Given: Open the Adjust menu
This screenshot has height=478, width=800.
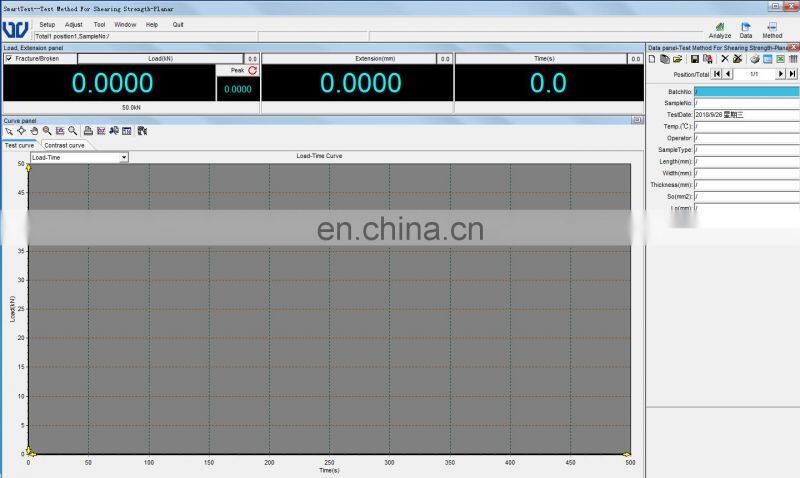Looking at the screenshot, I should pos(73,24).
